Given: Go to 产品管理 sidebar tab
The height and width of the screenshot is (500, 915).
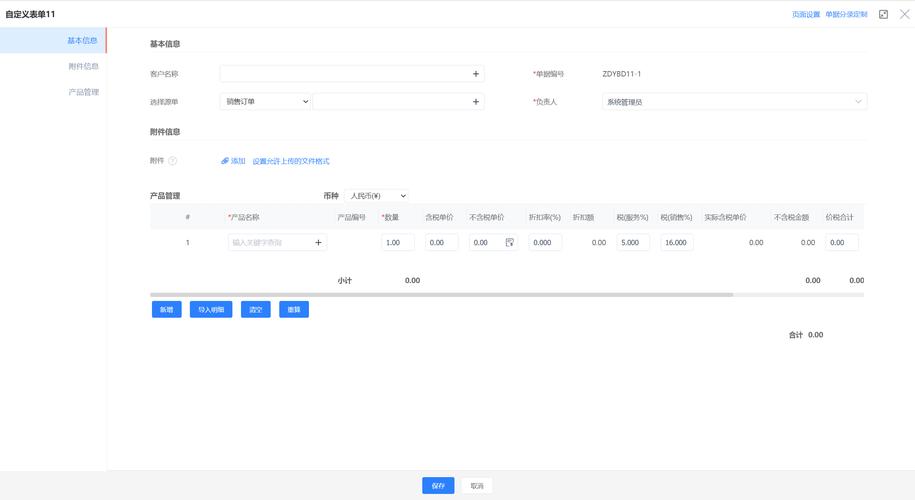Looking at the screenshot, I should [x=83, y=92].
